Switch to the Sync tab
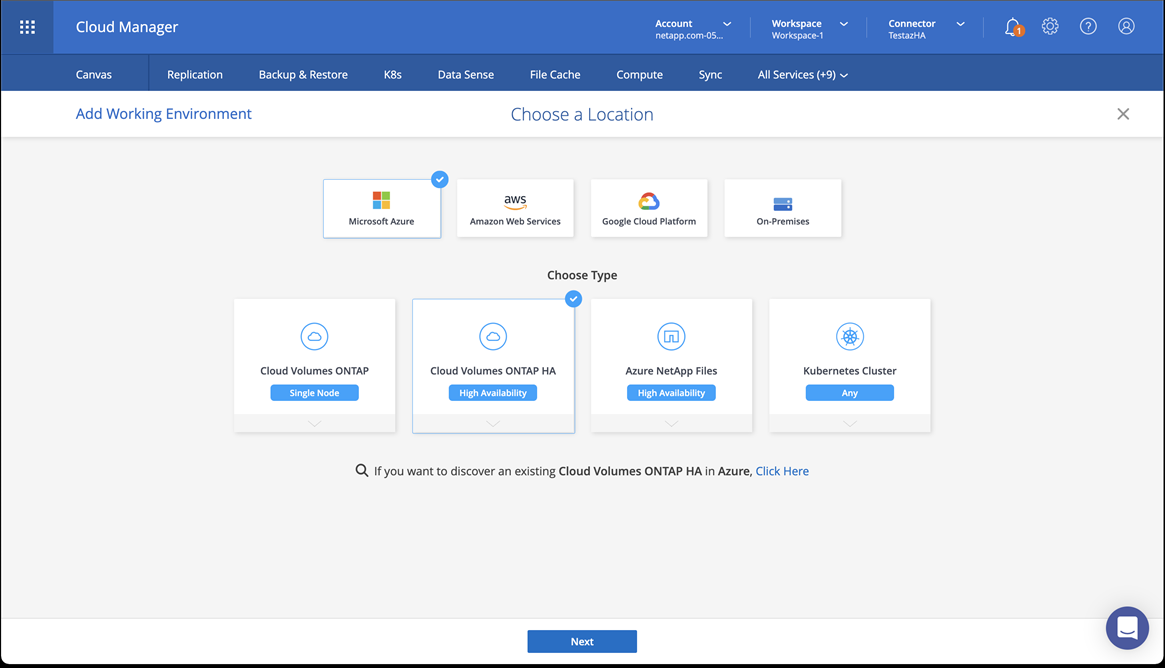1165x668 pixels. point(710,74)
